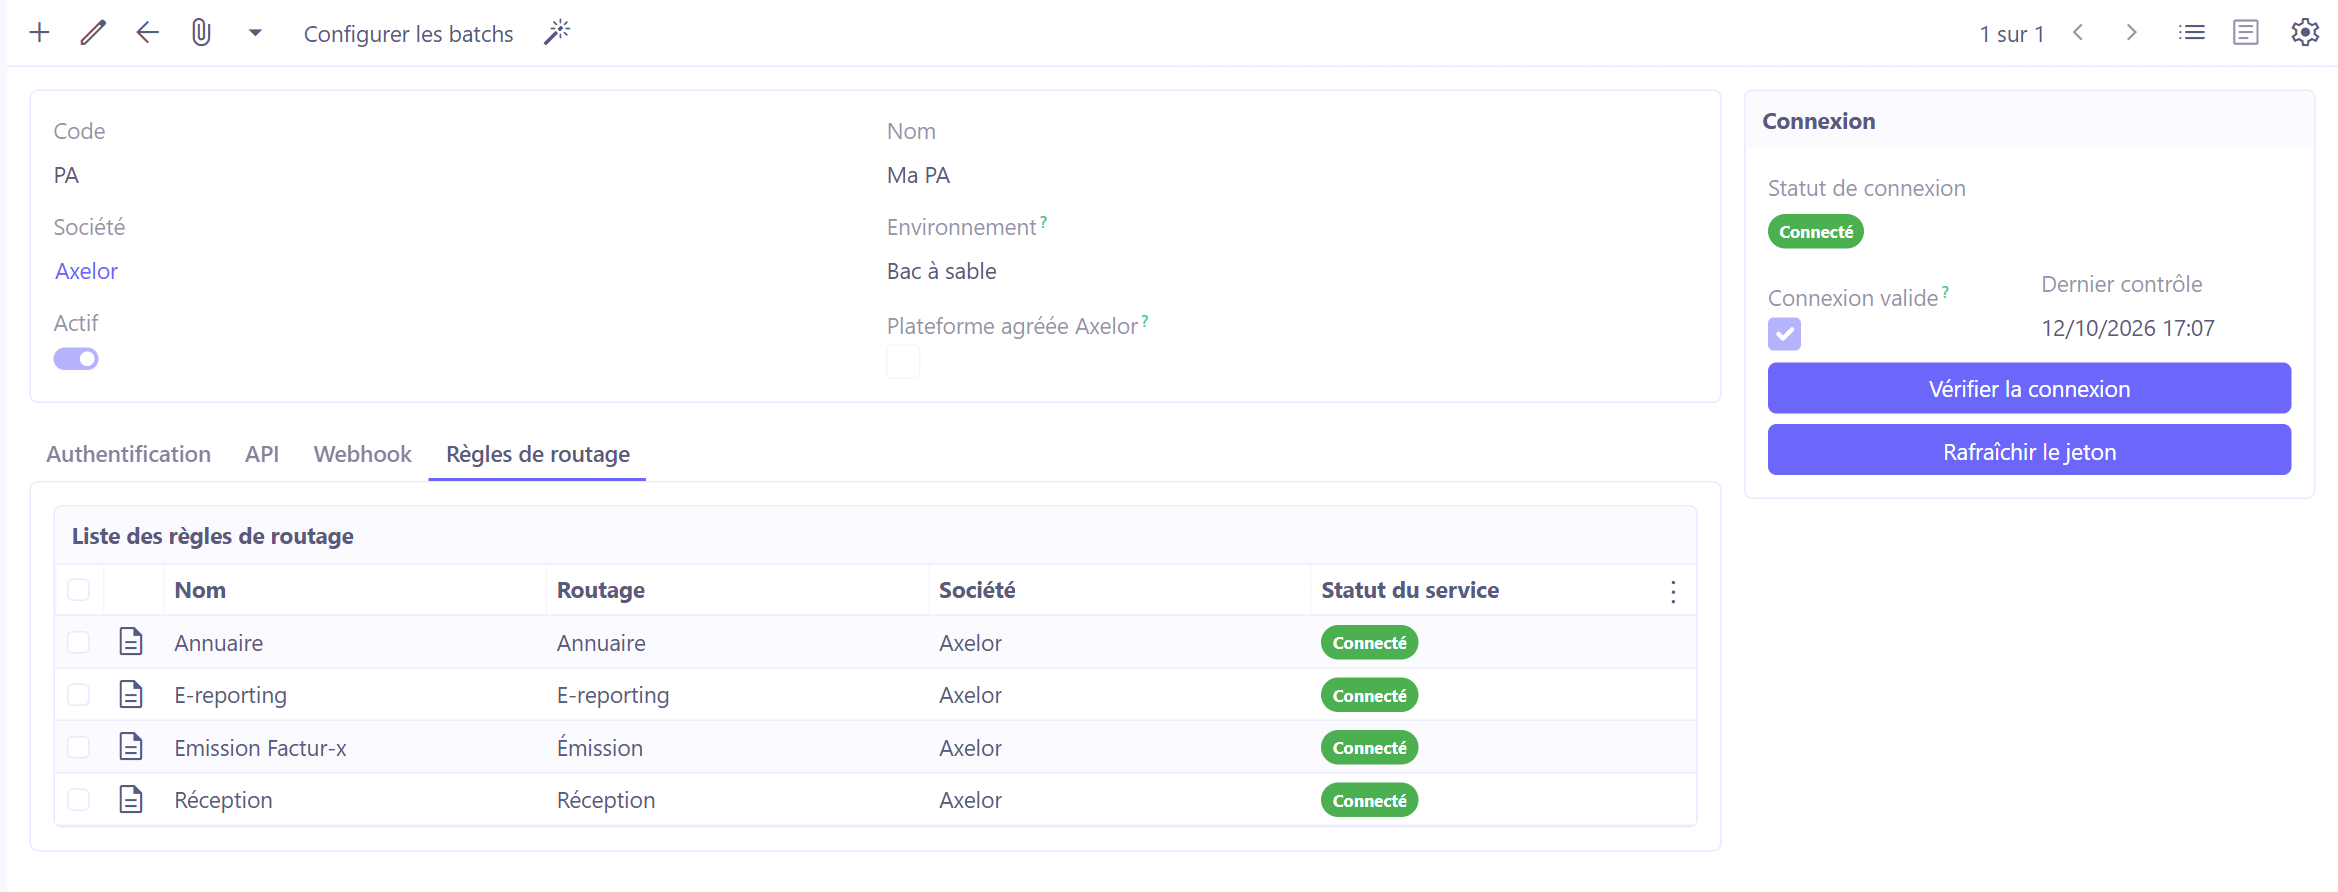The height and width of the screenshot is (892, 2338).
Task: Go to previous record chevron
Action: pos(2078,33)
